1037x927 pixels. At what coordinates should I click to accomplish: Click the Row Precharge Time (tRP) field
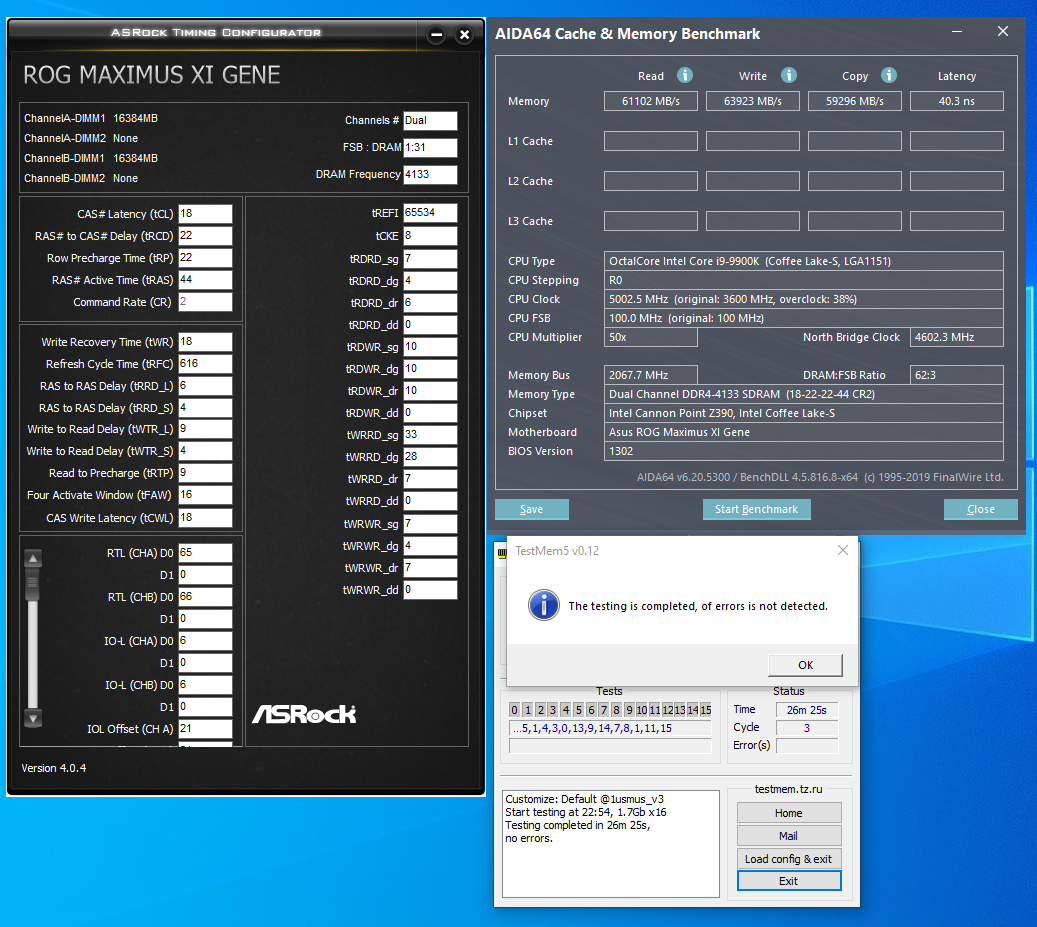coord(206,258)
